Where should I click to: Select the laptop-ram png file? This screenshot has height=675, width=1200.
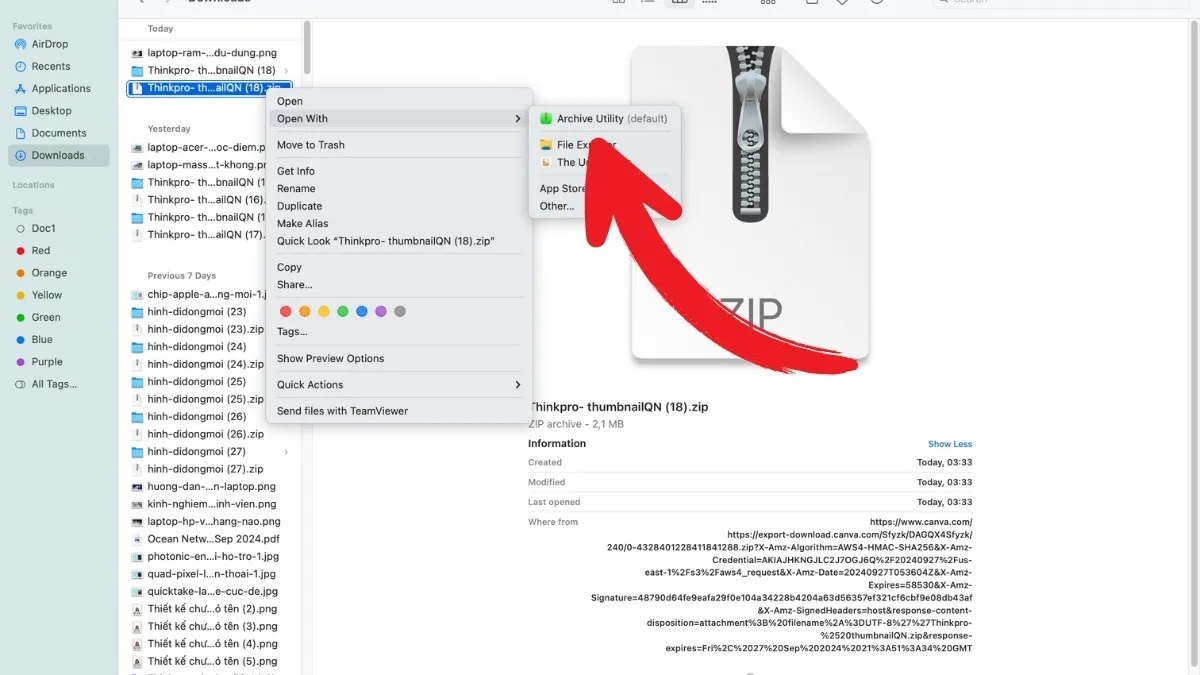tap(211, 53)
